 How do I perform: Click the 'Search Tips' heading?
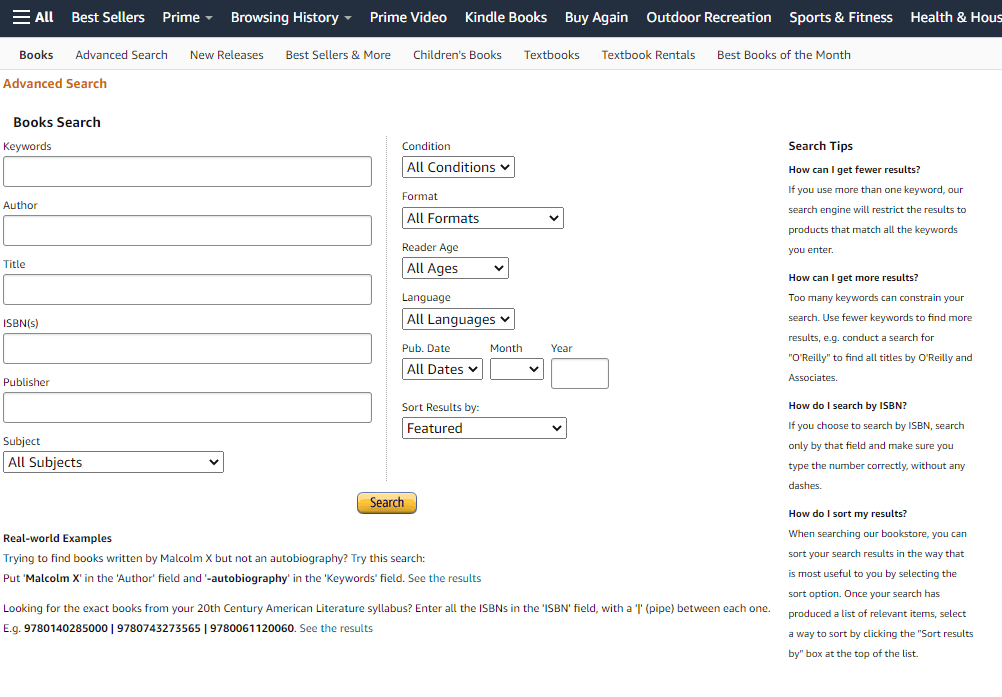pos(821,146)
